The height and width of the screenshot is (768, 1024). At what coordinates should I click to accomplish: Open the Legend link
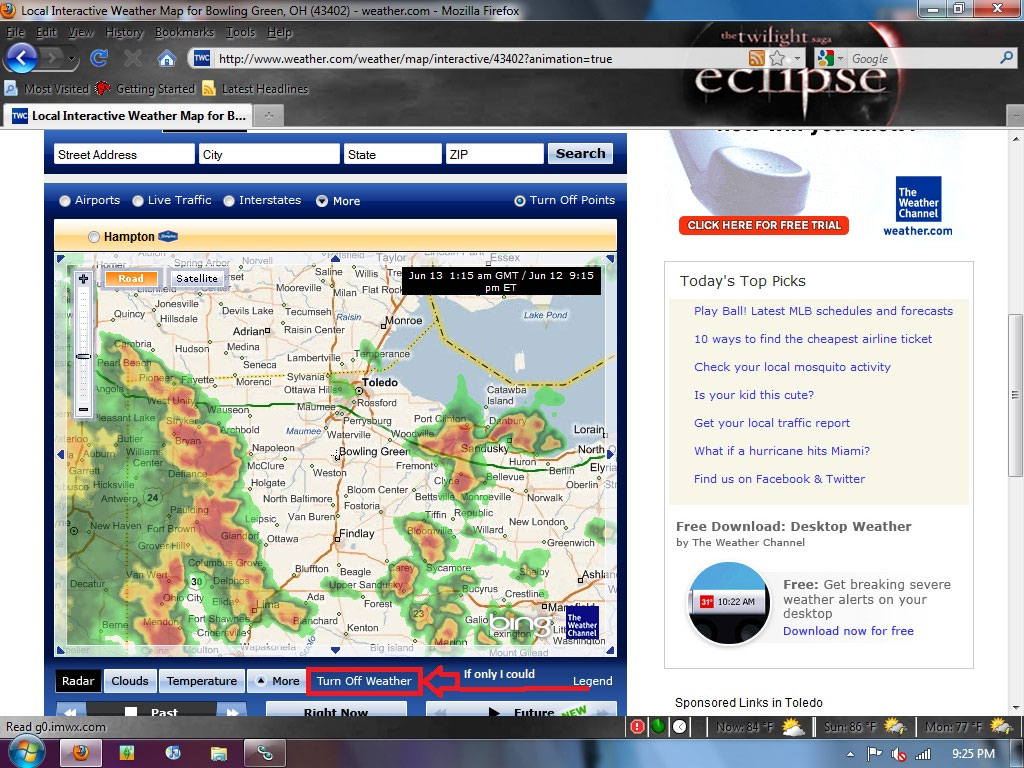click(592, 681)
